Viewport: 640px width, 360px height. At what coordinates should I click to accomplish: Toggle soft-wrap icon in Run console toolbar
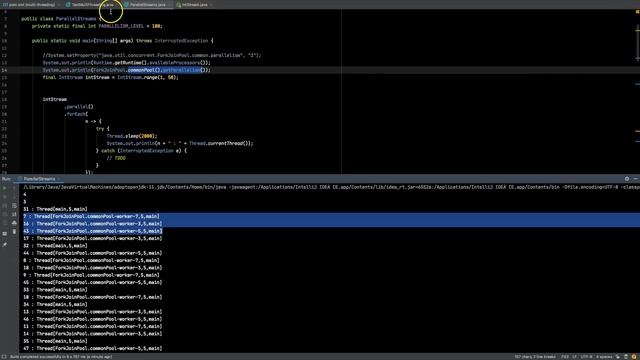point(14,206)
